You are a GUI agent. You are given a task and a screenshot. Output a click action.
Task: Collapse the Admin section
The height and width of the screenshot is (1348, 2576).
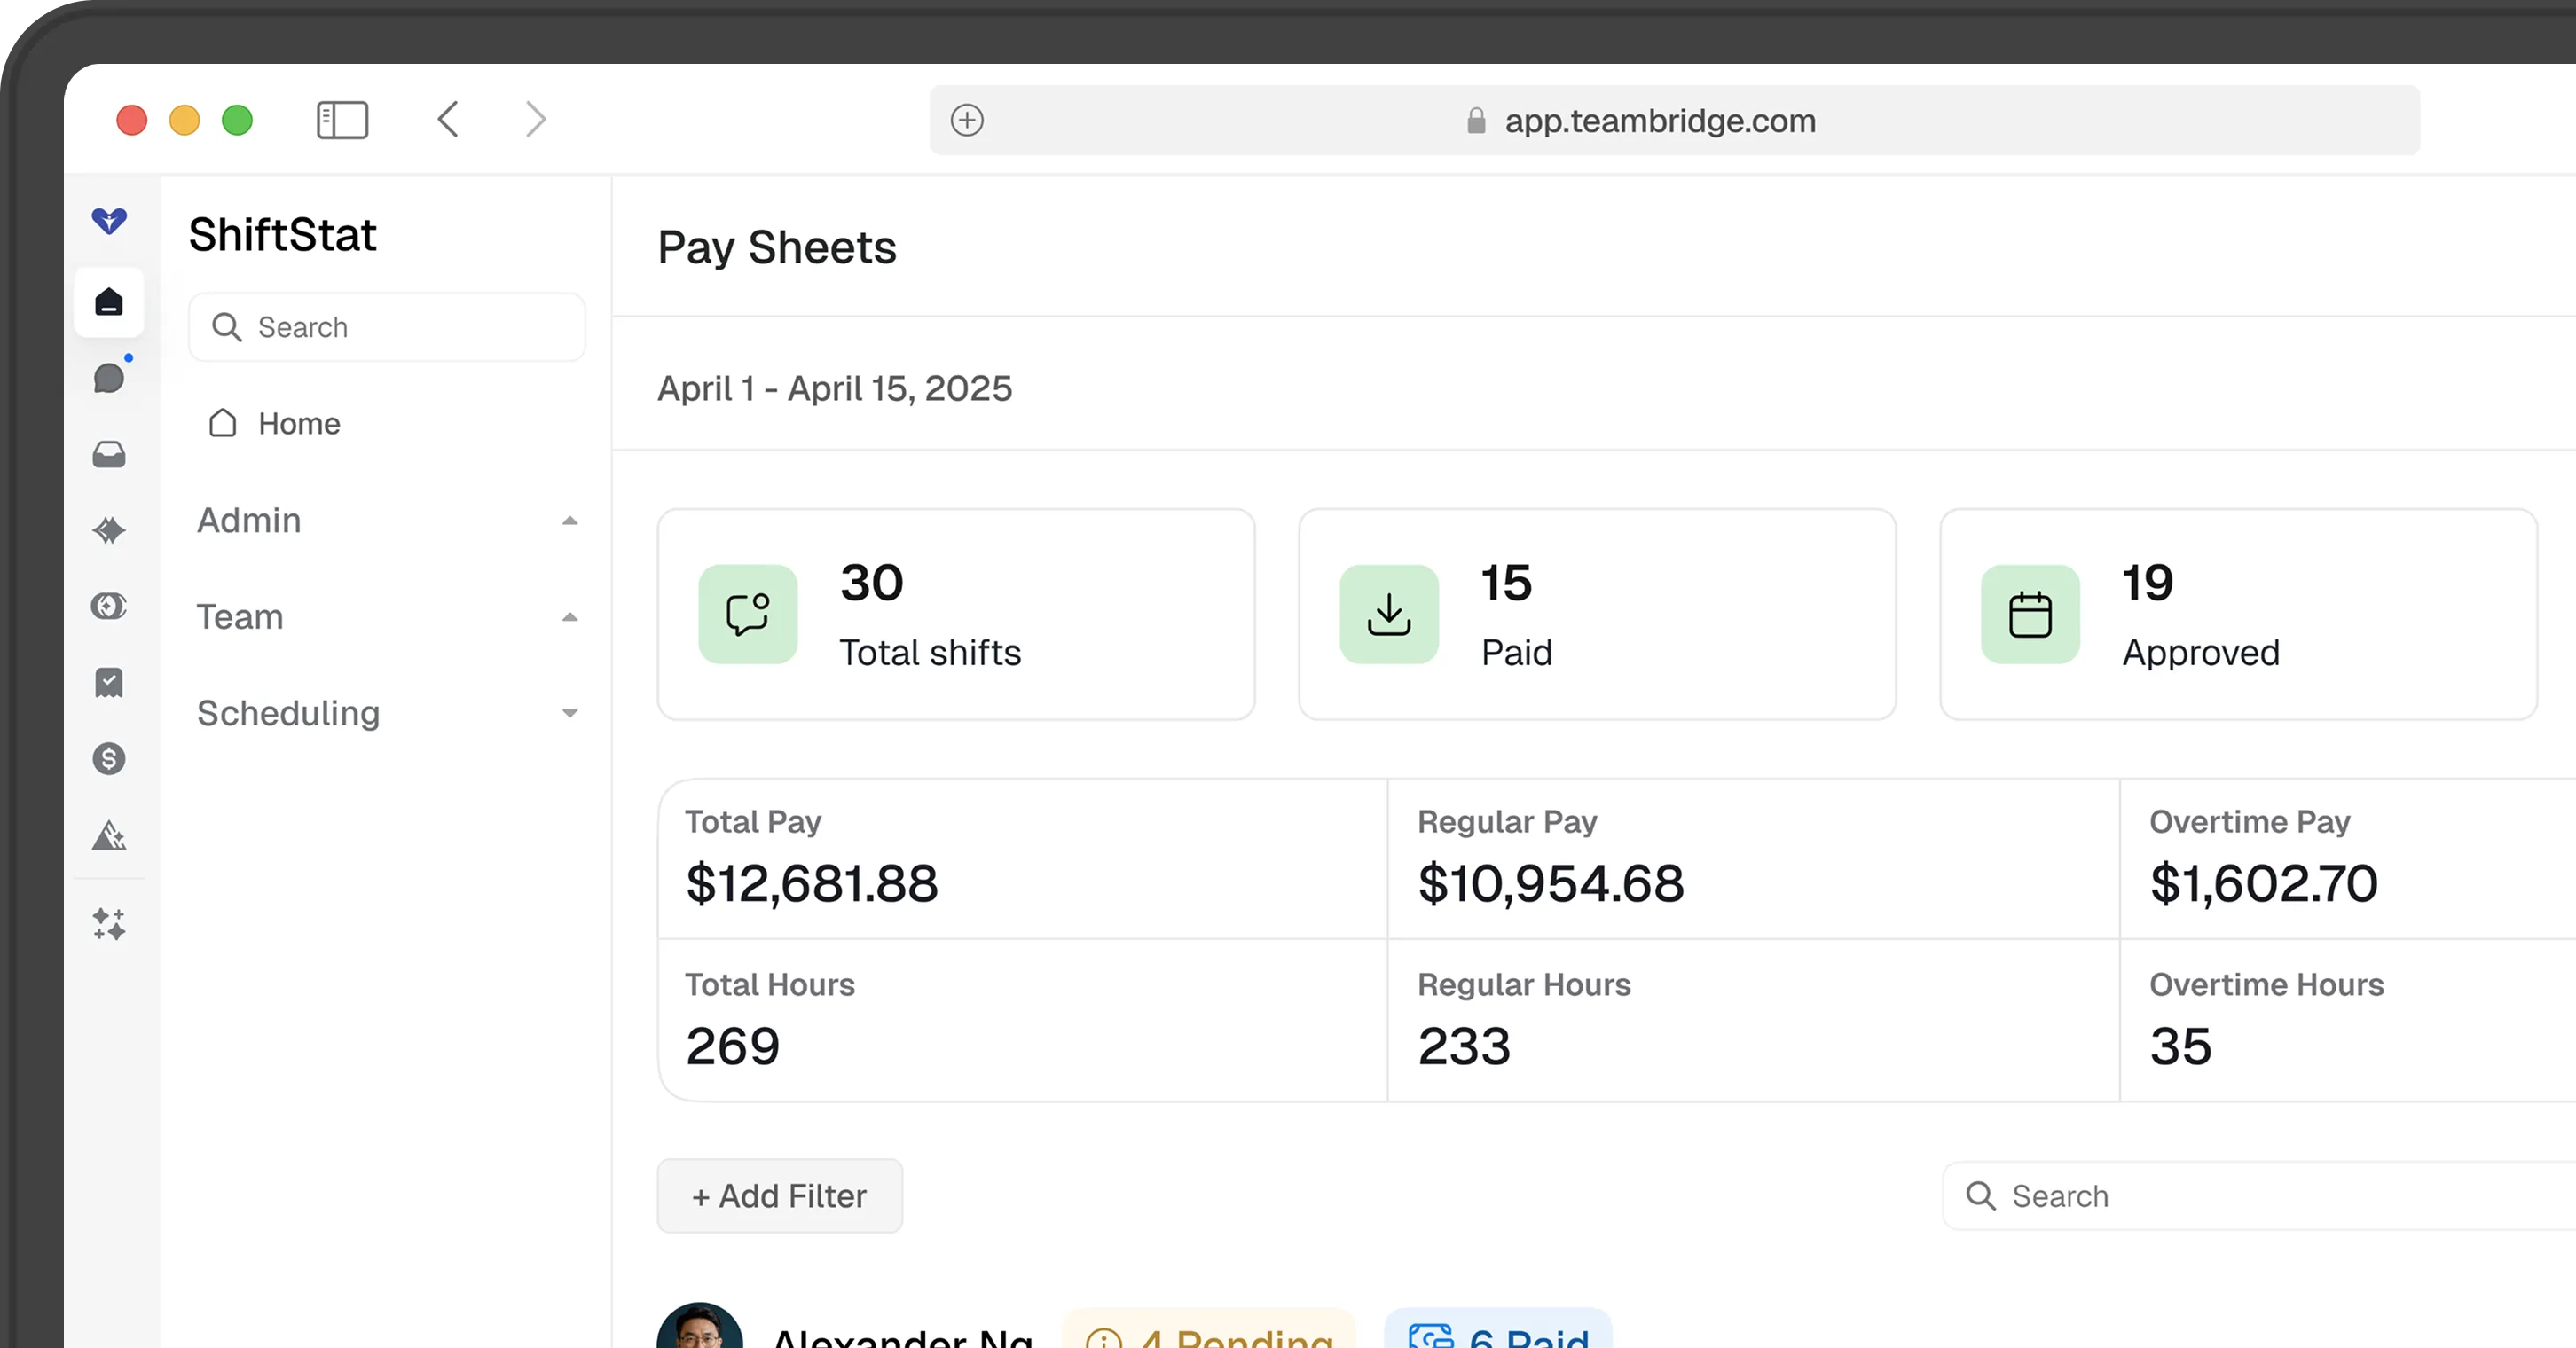pyautogui.click(x=569, y=520)
